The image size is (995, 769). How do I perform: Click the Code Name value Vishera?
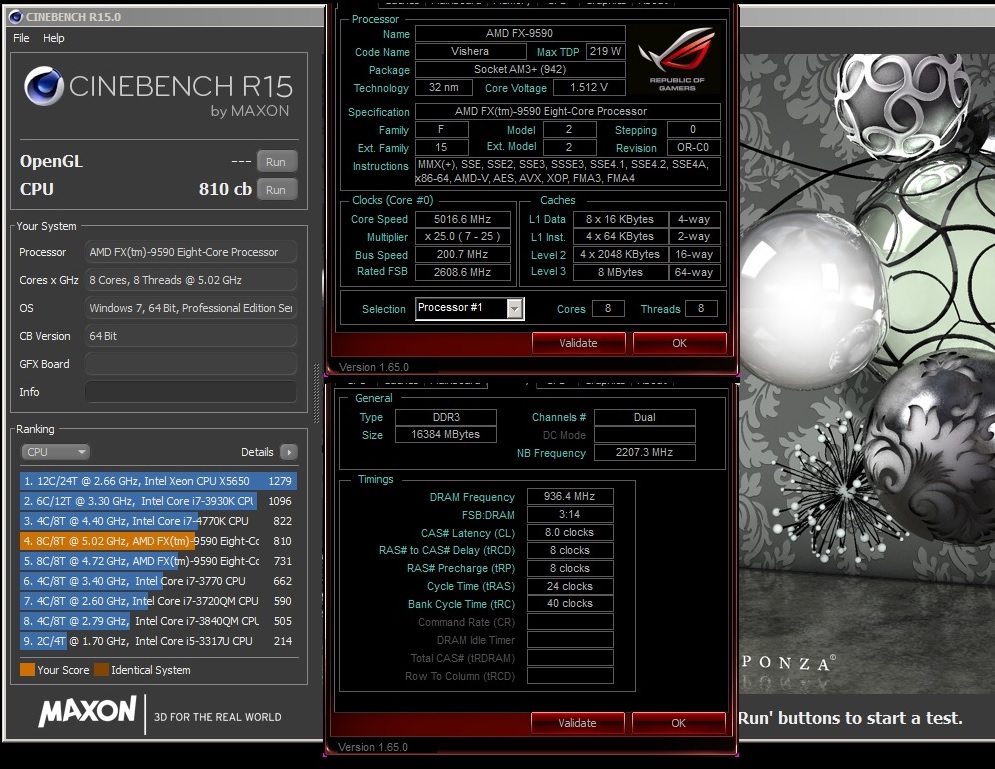coord(470,51)
